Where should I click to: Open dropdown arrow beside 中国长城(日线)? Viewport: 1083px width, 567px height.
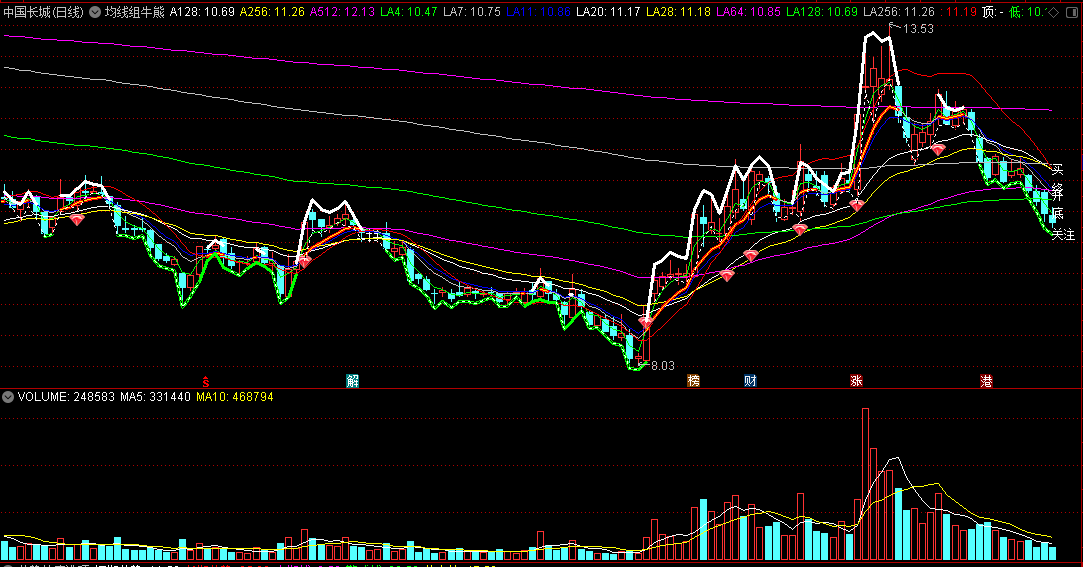click(95, 12)
